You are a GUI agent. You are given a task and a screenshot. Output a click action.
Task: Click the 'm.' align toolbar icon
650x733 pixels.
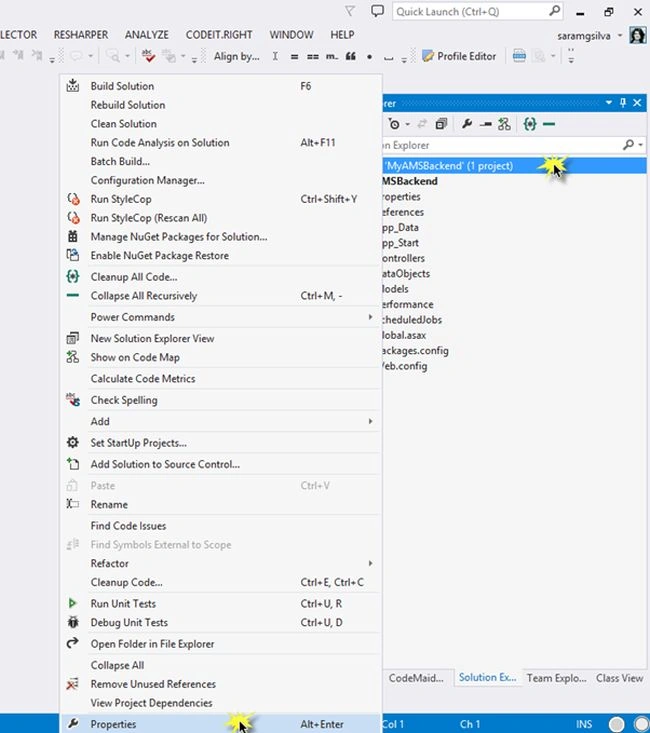(x=332, y=57)
